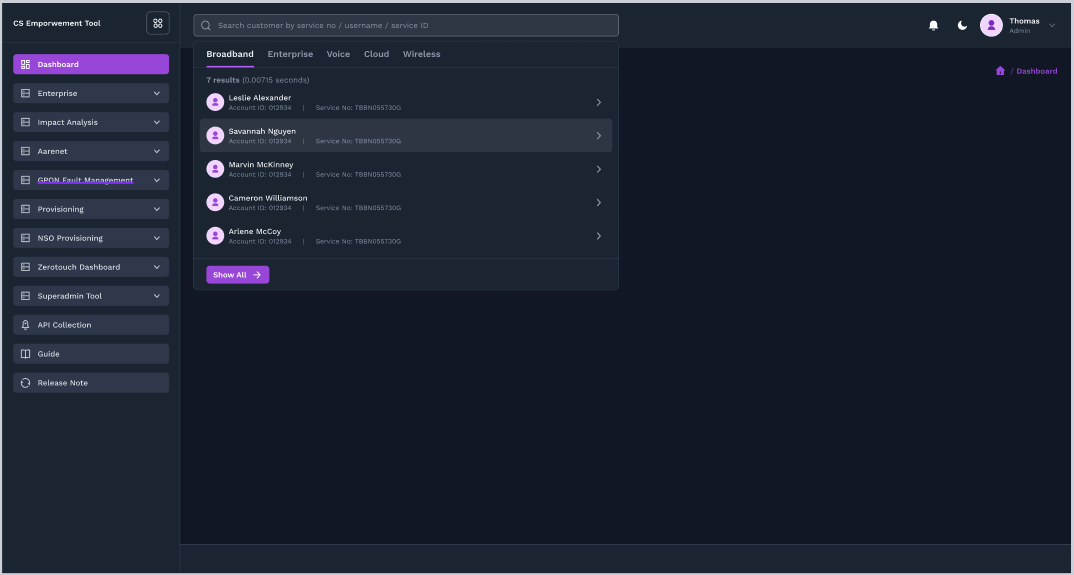Image resolution: width=1074 pixels, height=575 pixels.
Task: Open Release Note in sidebar
Action: pos(91,383)
